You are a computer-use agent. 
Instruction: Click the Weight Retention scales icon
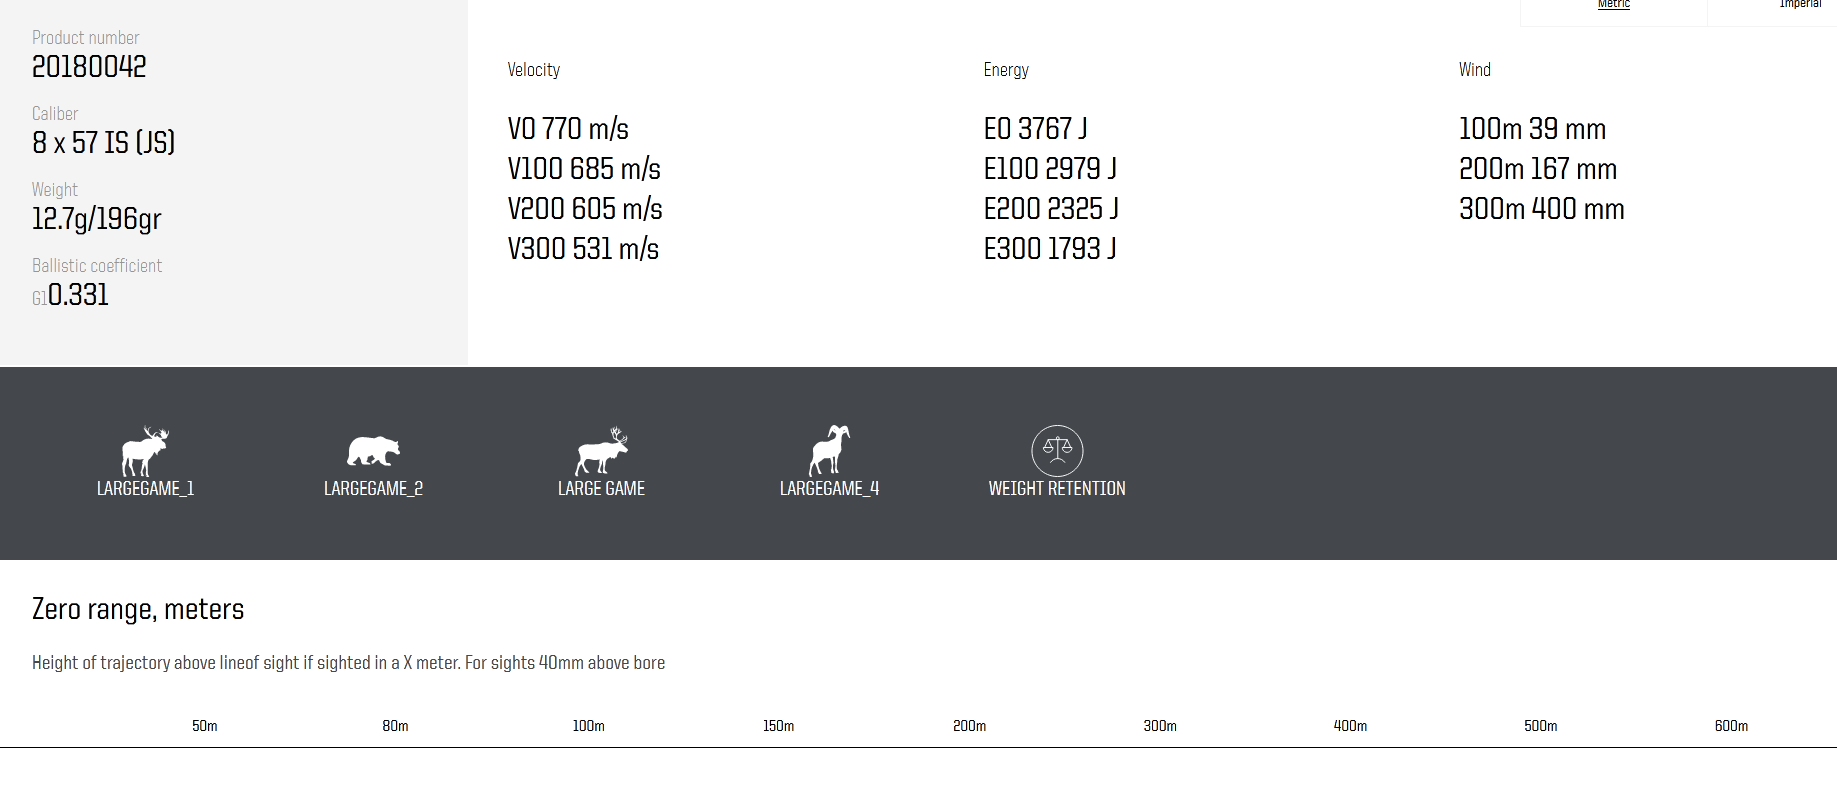[1057, 450]
